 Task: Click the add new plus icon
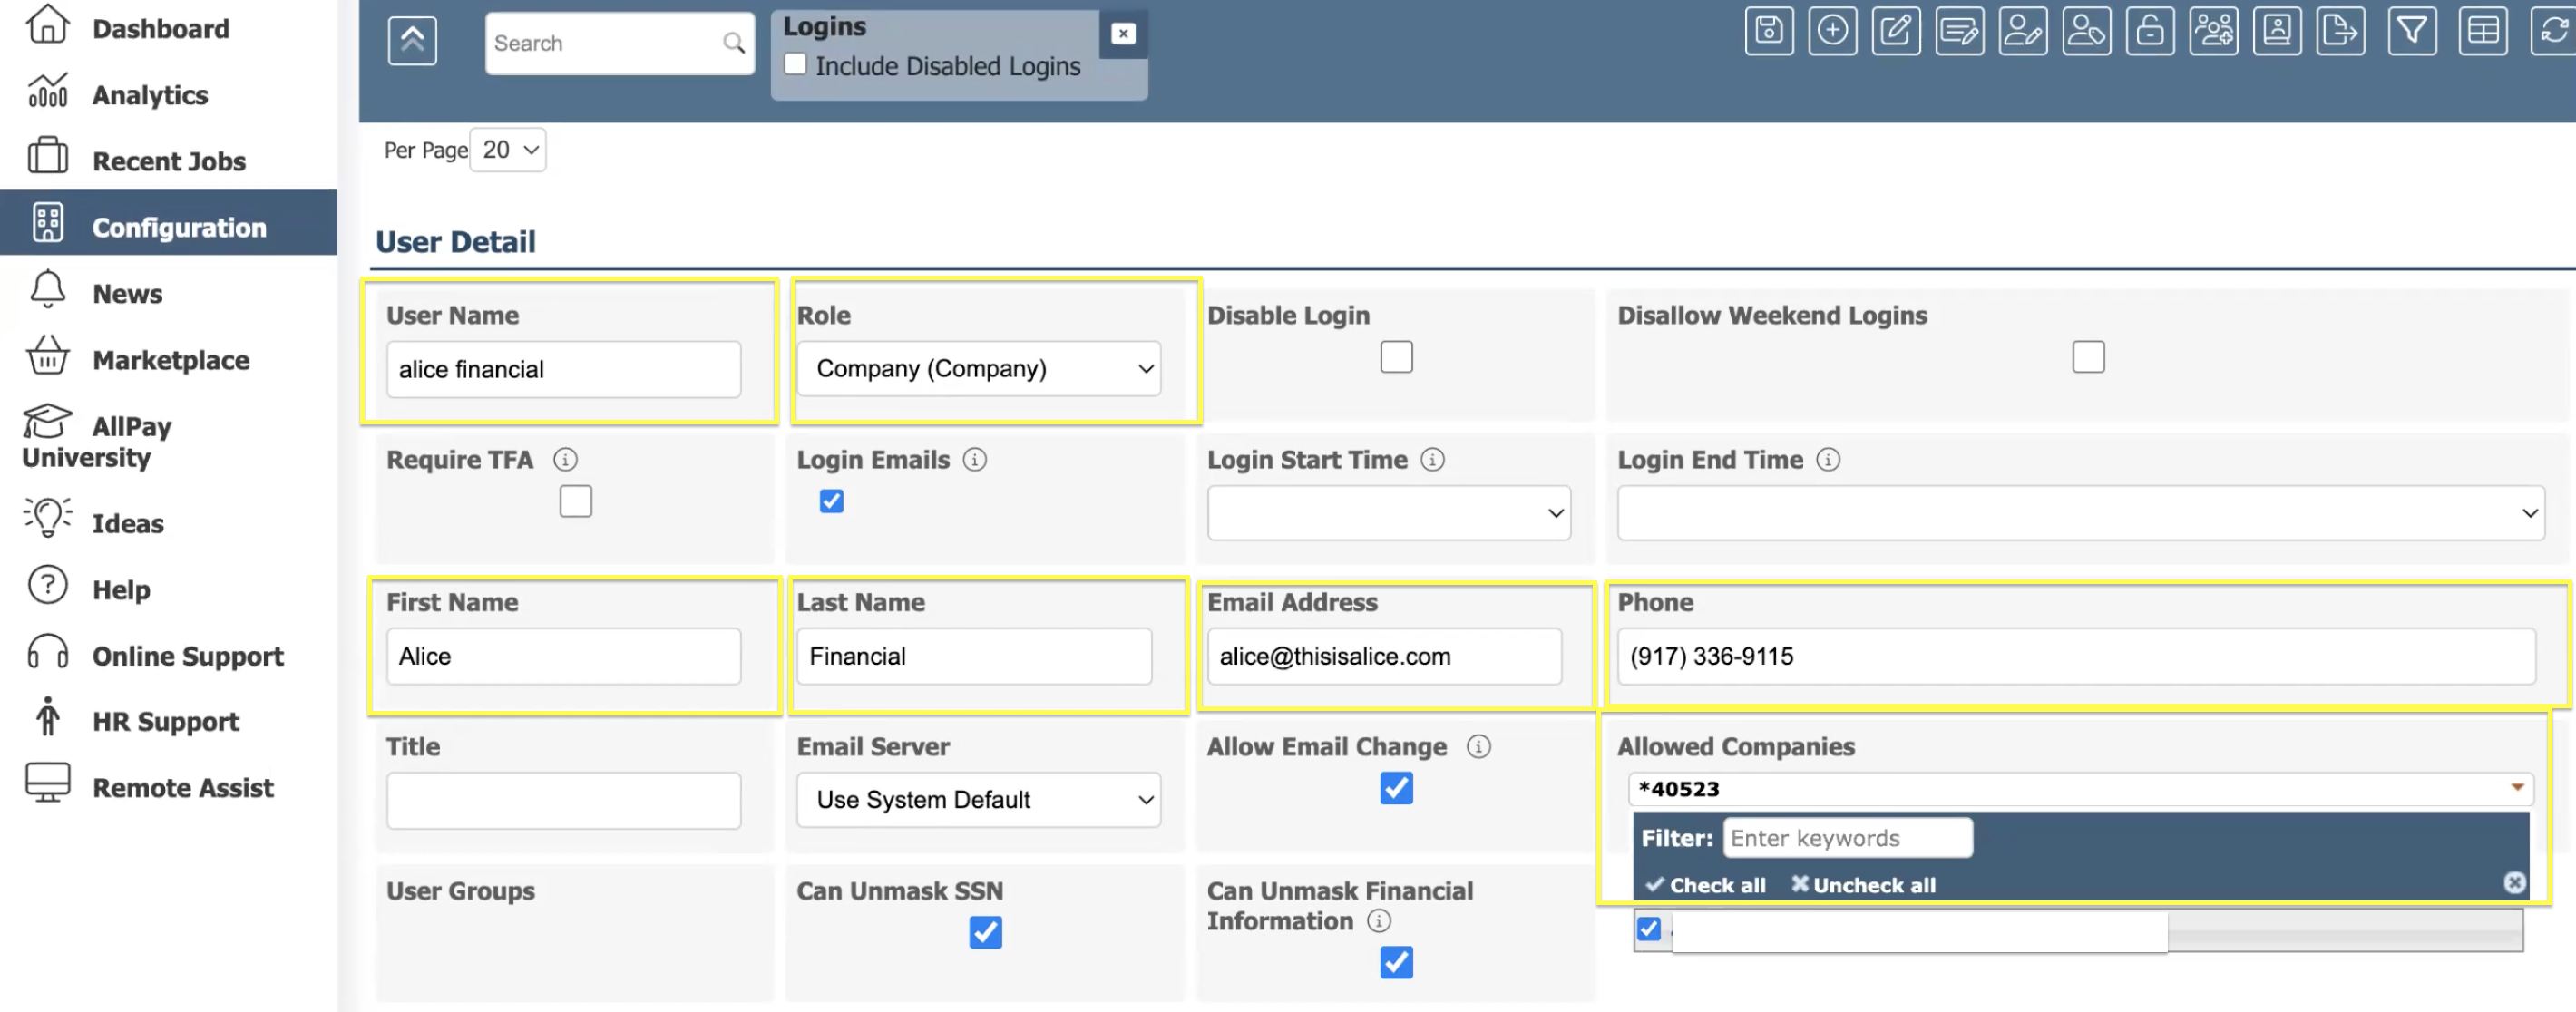1832,31
